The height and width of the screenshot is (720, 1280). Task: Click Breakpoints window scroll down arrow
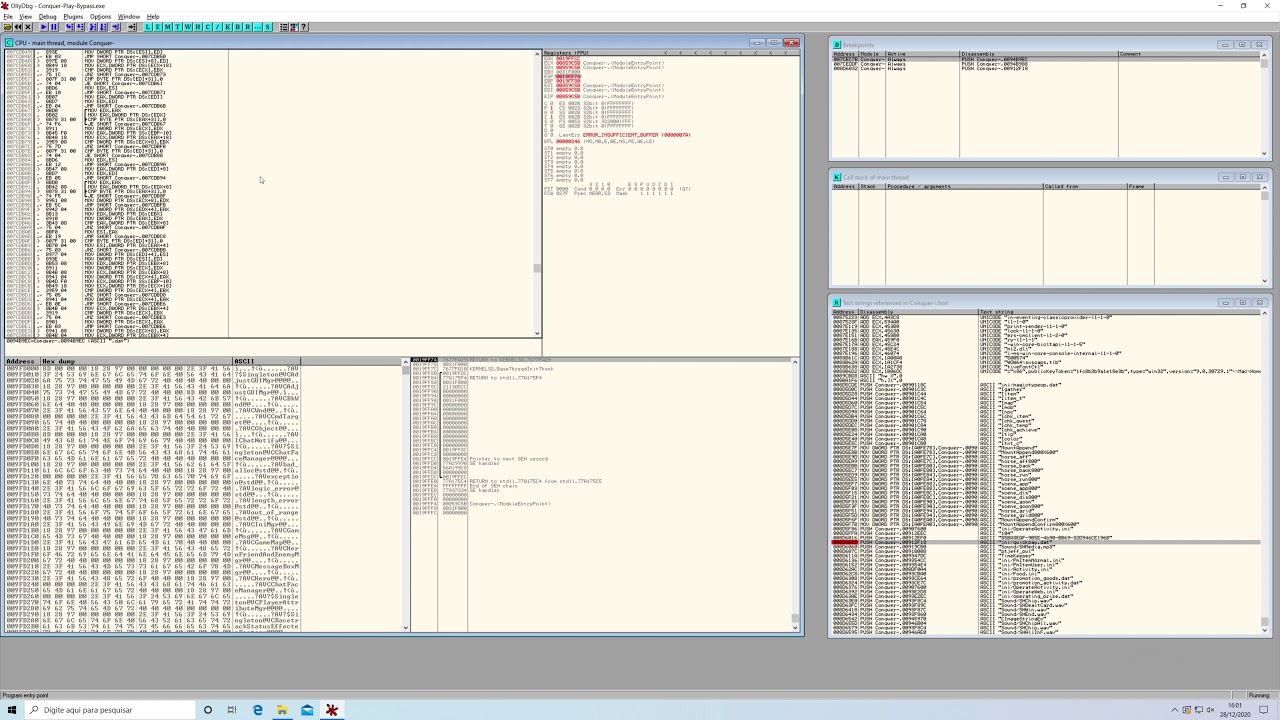[x=1264, y=154]
